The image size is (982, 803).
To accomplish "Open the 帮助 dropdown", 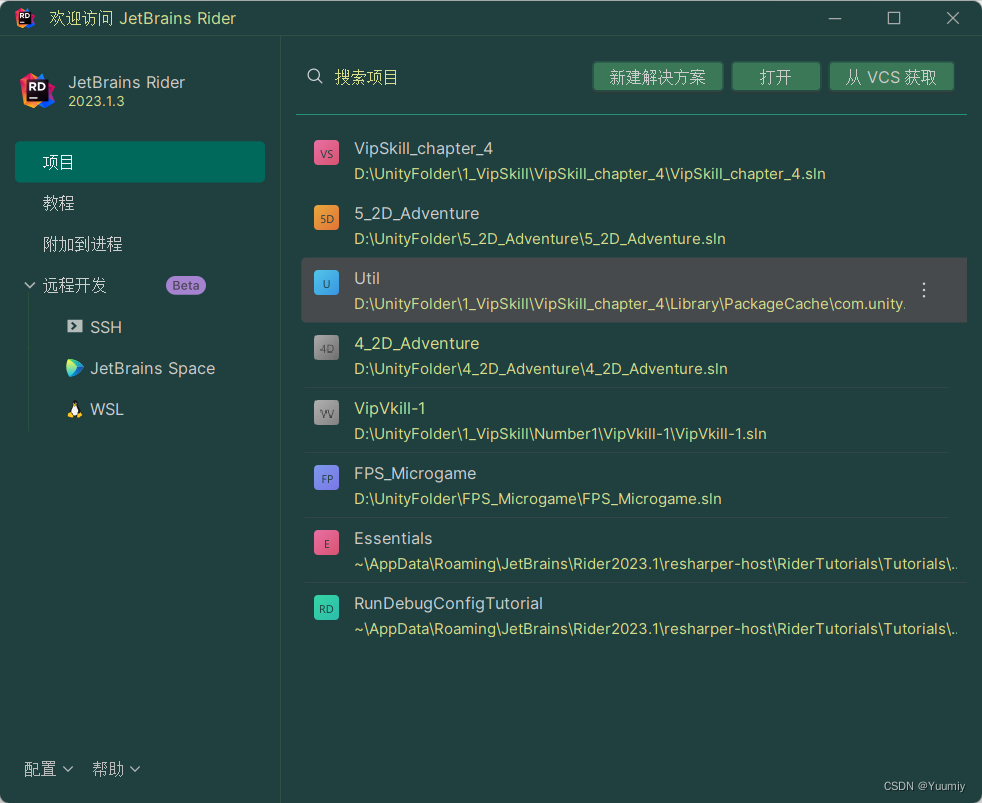I will (114, 769).
